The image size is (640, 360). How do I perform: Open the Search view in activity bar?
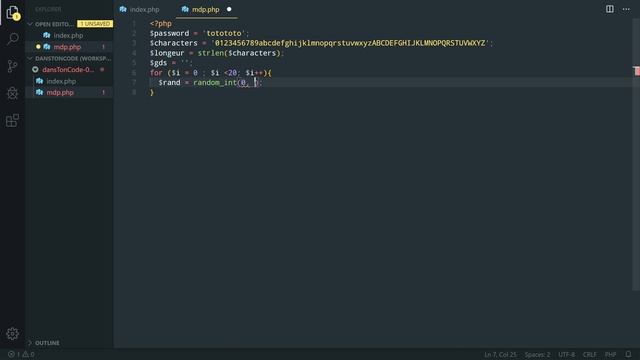click(13, 39)
